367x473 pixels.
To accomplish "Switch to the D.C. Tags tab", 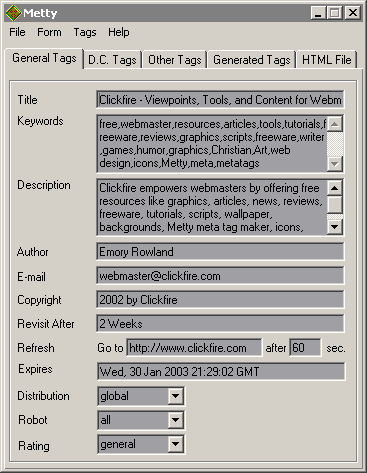I will [x=112, y=60].
